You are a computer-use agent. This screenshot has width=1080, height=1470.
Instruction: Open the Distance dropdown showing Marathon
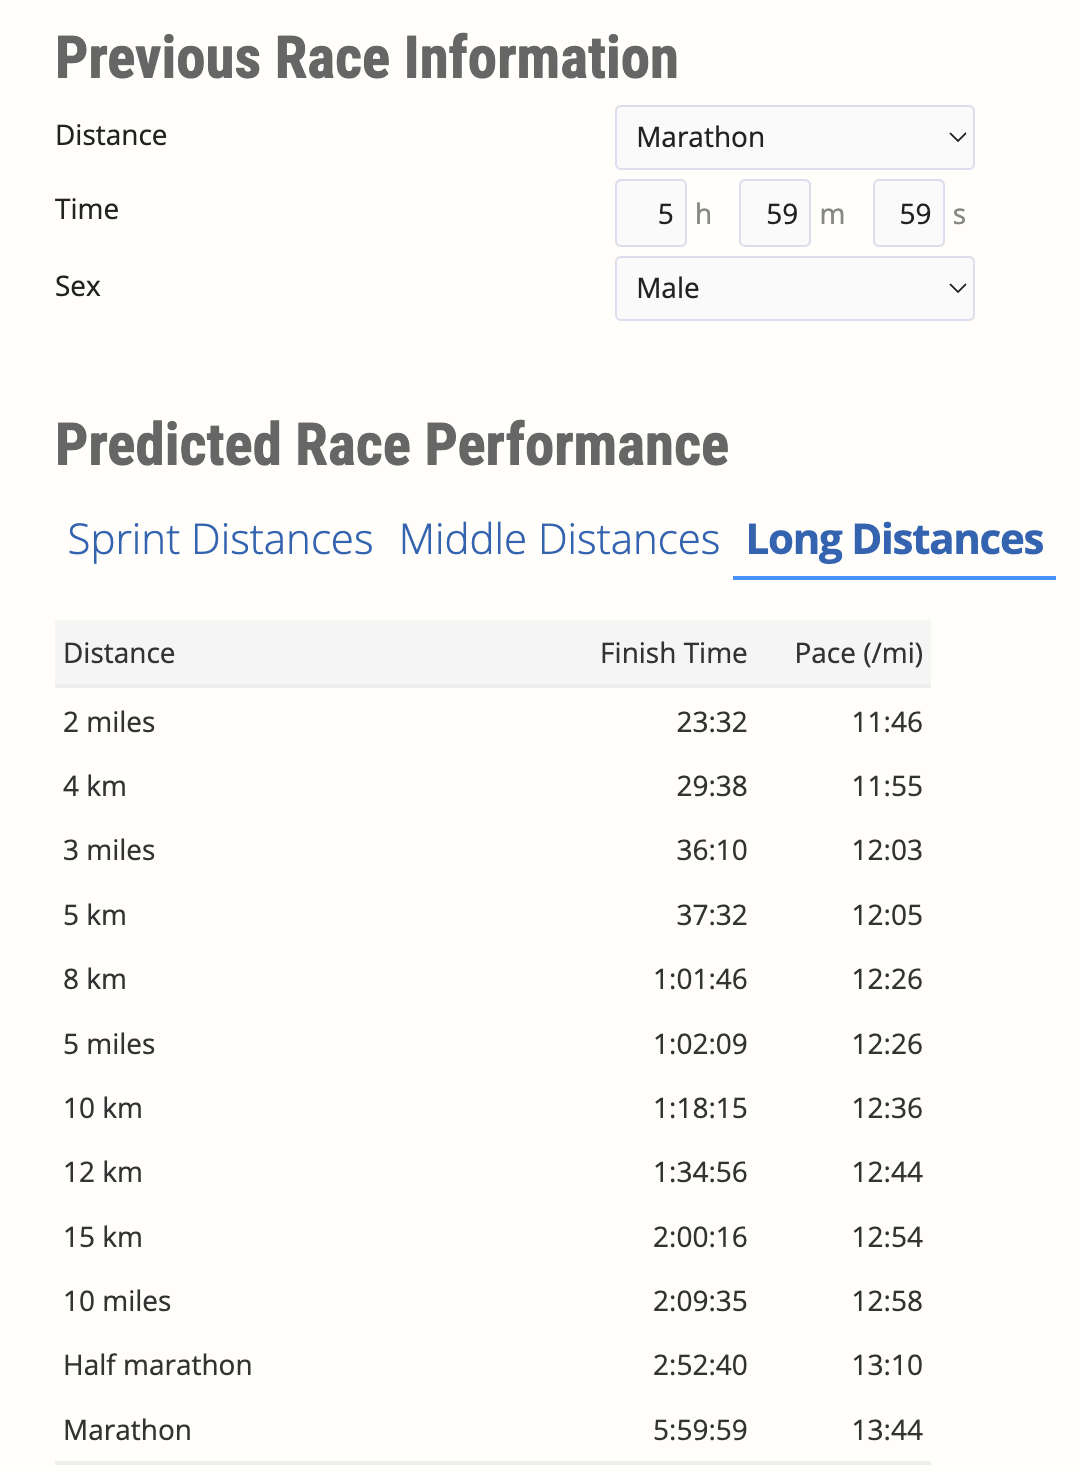pos(794,137)
